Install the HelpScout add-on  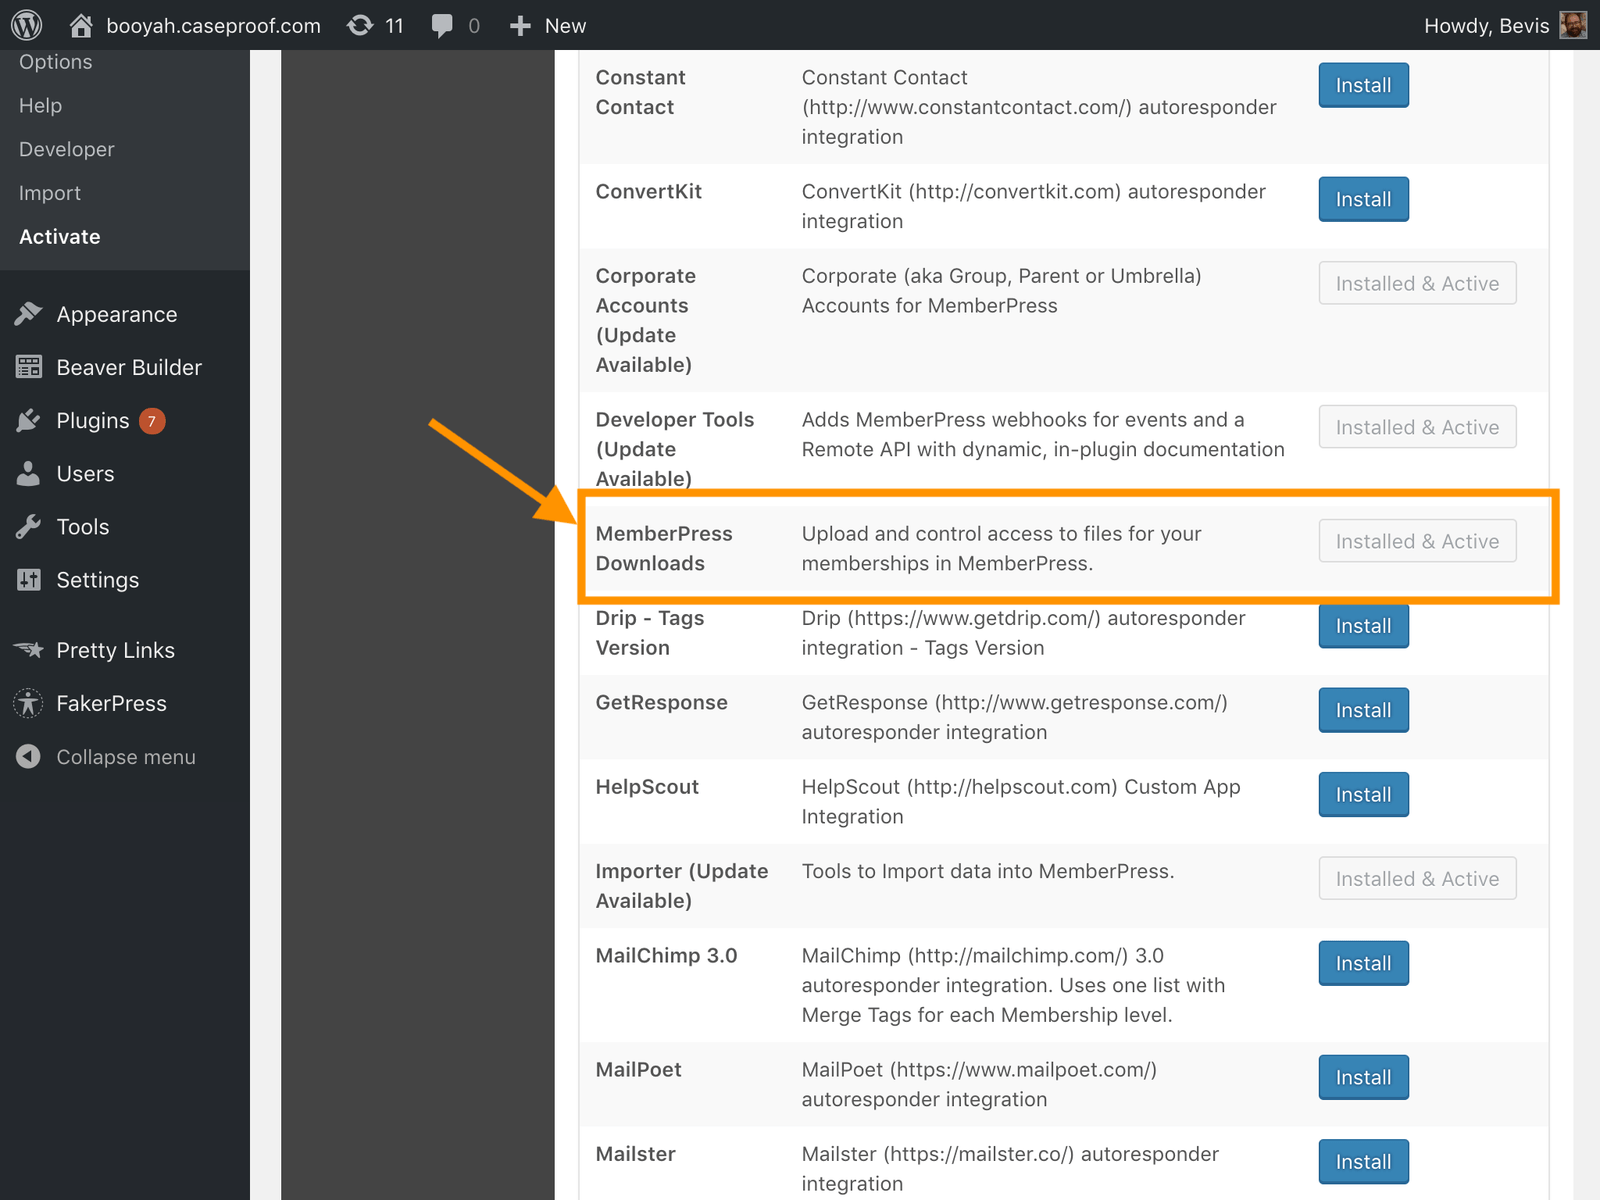[x=1363, y=794]
